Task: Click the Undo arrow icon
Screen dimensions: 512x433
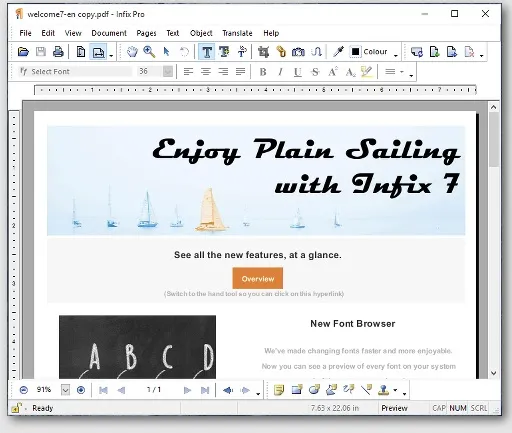Action: click(x=184, y=52)
